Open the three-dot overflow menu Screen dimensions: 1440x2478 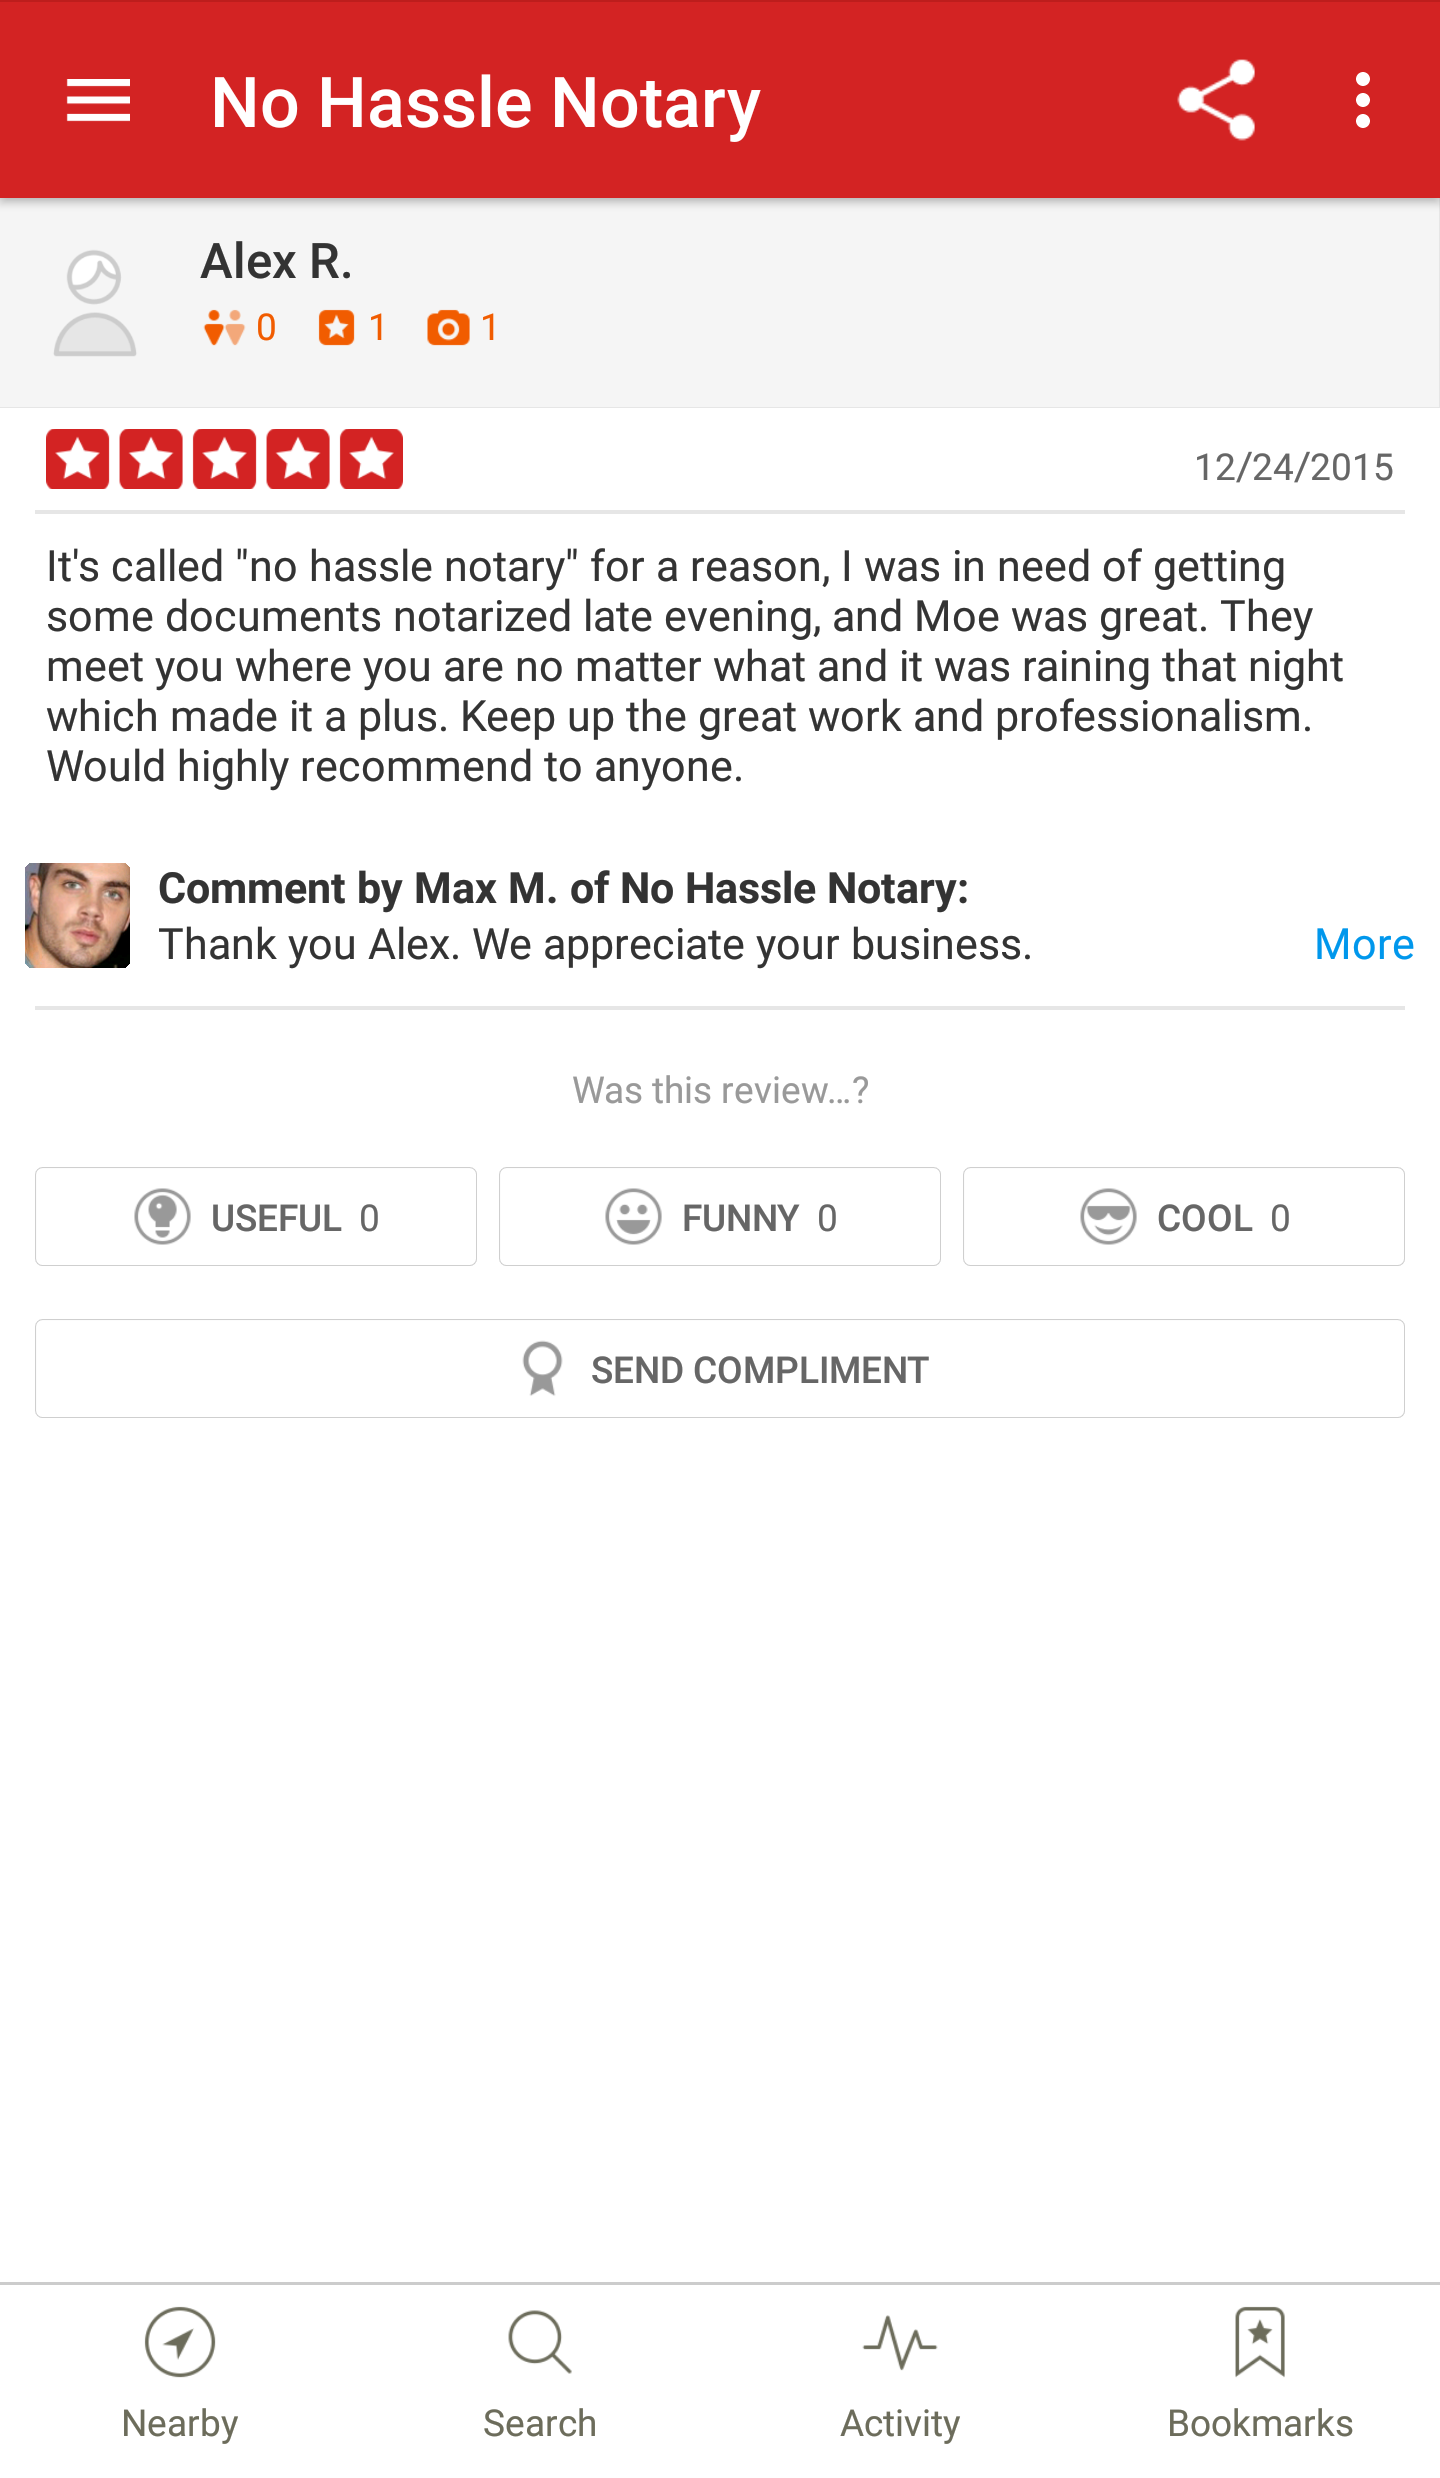[1362, 100]
